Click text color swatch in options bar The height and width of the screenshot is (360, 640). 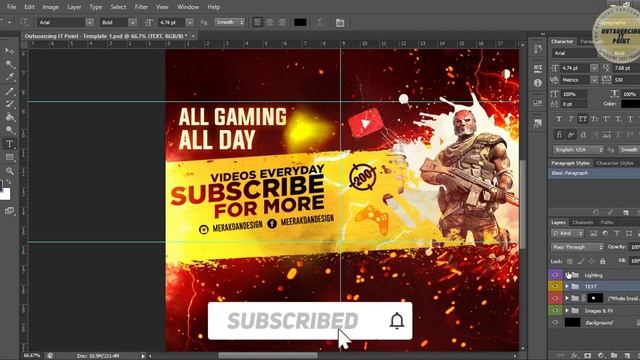(x=300, y=22)
